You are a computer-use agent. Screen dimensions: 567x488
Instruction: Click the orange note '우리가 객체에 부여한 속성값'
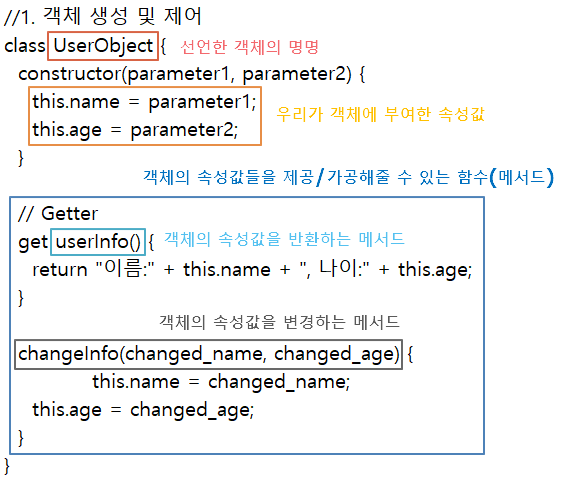(380, 114)
